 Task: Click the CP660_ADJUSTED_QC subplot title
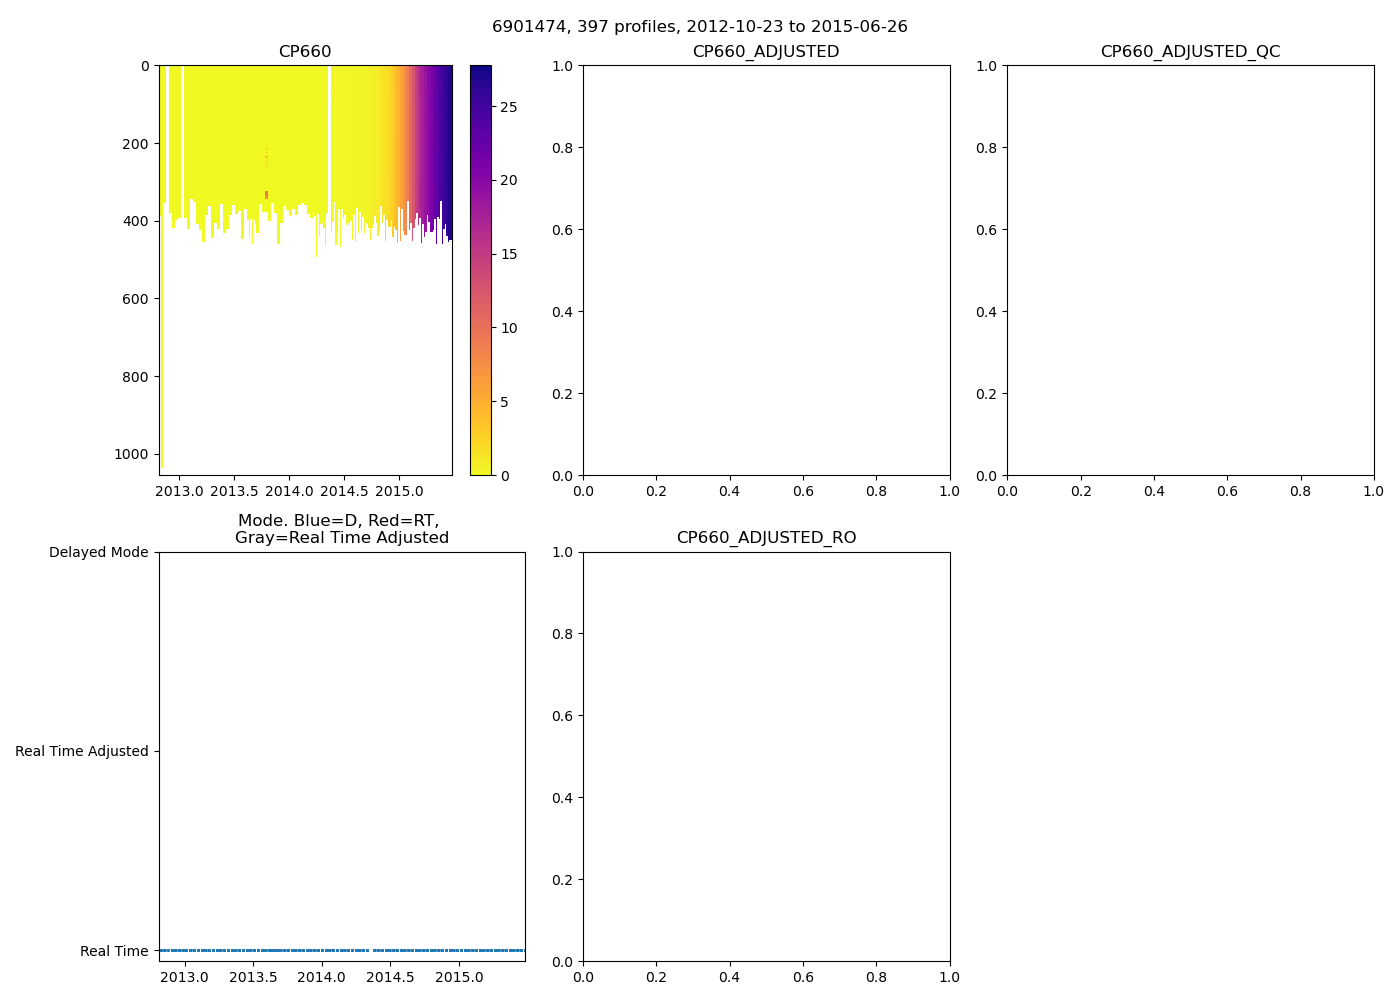(1190, 52)
